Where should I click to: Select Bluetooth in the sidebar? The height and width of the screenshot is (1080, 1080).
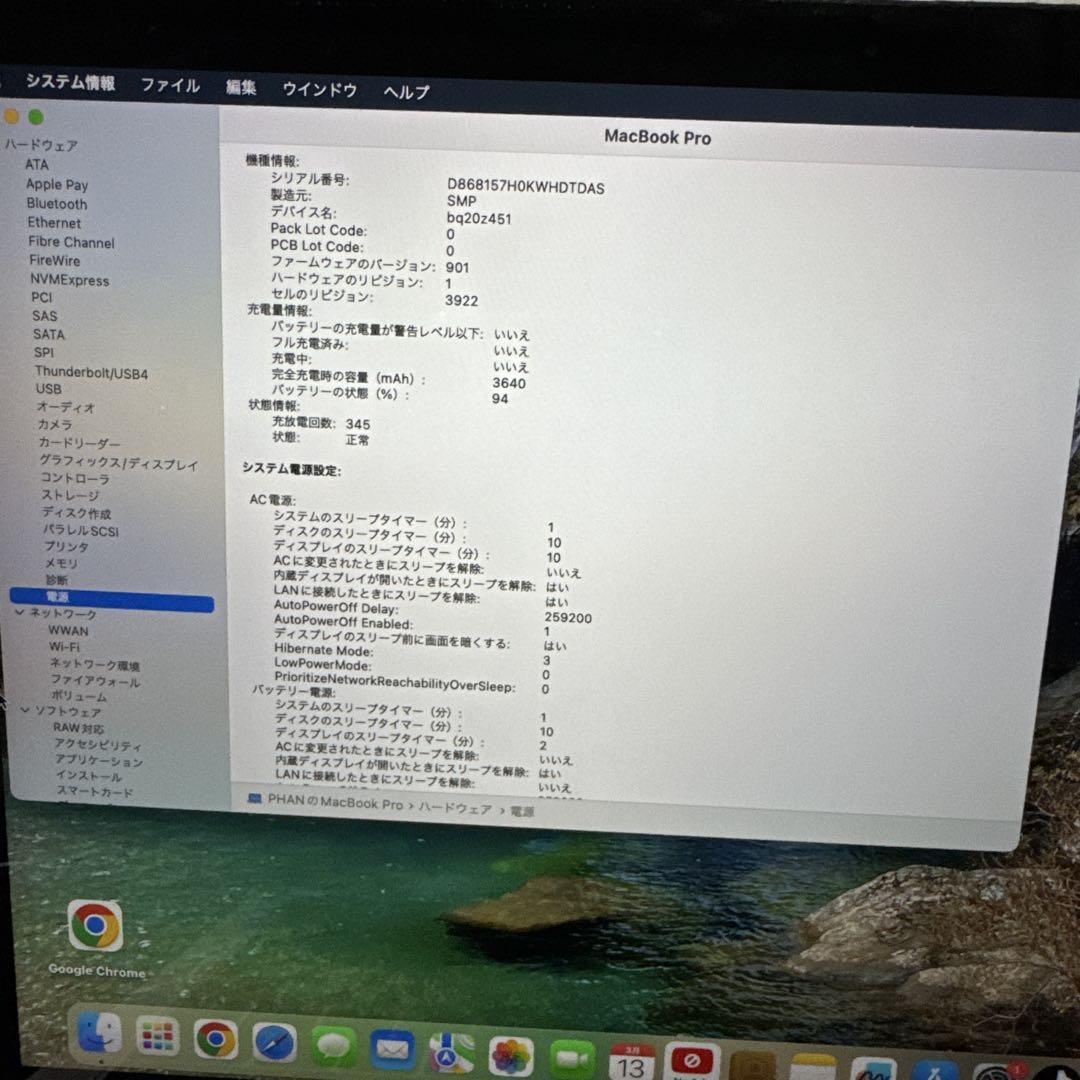coord(57,204)
